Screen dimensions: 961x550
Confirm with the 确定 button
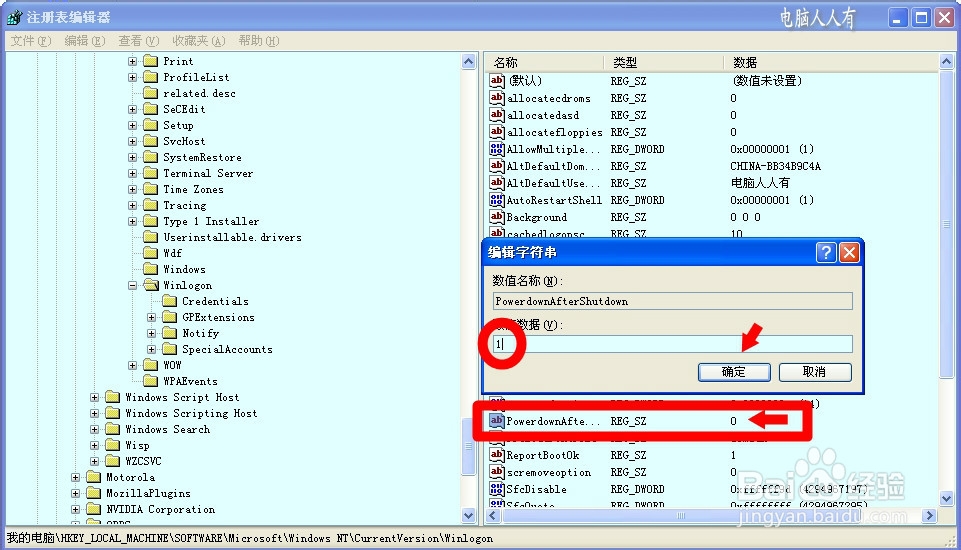pos(734,372)
